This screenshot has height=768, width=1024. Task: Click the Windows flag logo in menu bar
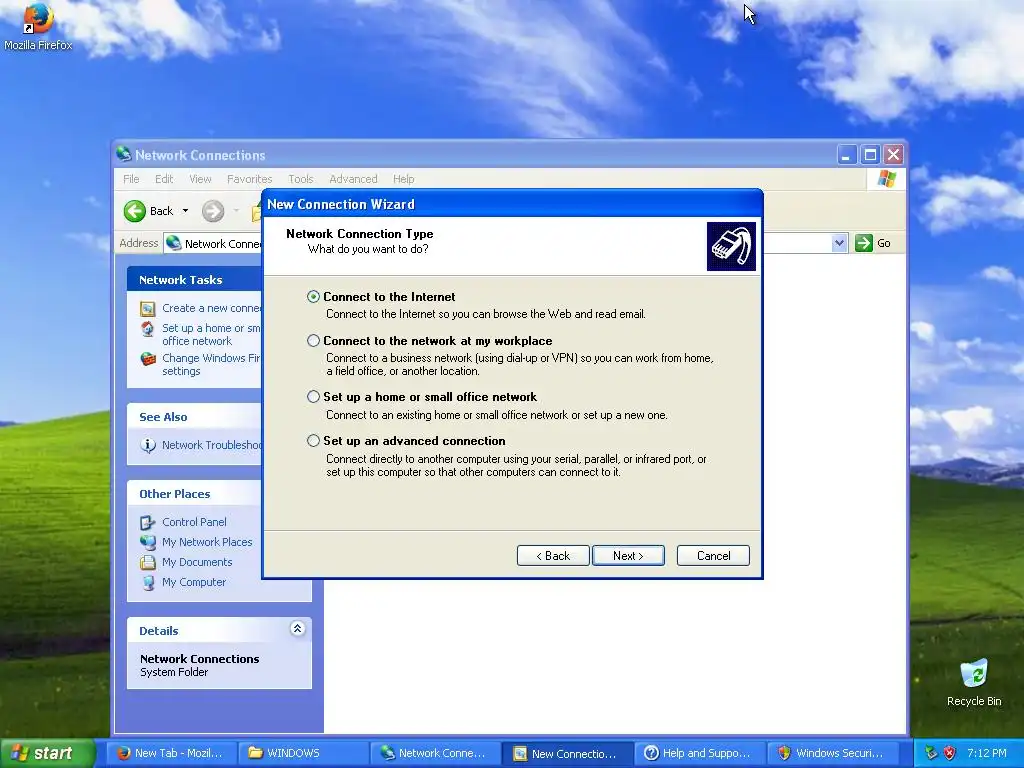[886, 178]
